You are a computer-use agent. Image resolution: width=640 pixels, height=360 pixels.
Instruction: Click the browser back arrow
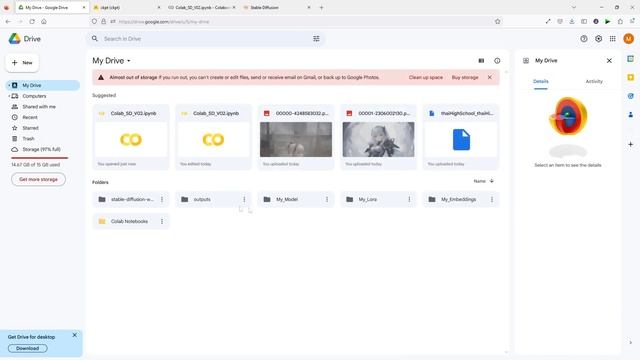tap(8, 22)
